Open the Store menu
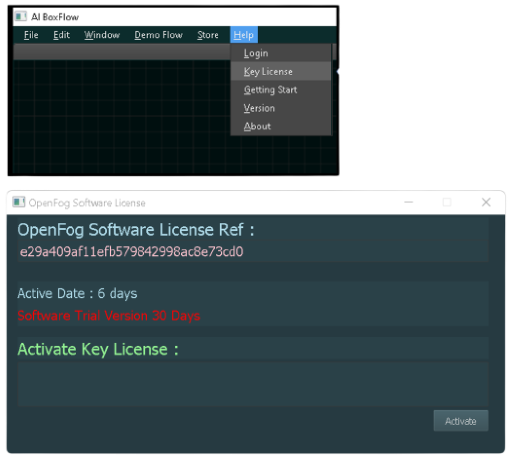The width and height of the screenshot is (515, 460). click(208, 35)
